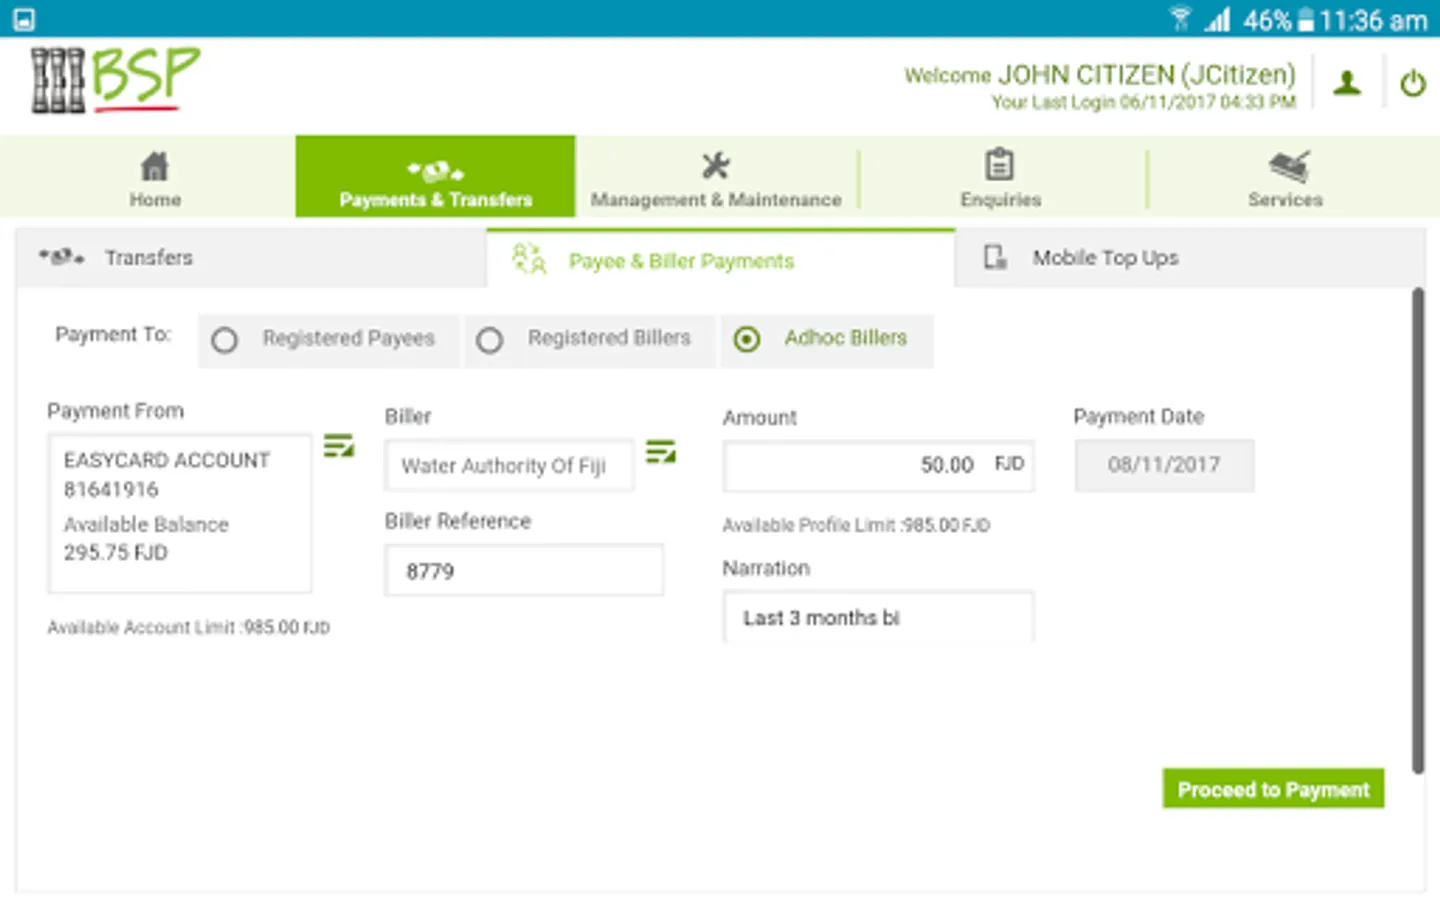The width and height of the screenshot is (1440, 900).
Task: Click the Payment Date field 08/11/2017
Action: tap(1164, 465)
